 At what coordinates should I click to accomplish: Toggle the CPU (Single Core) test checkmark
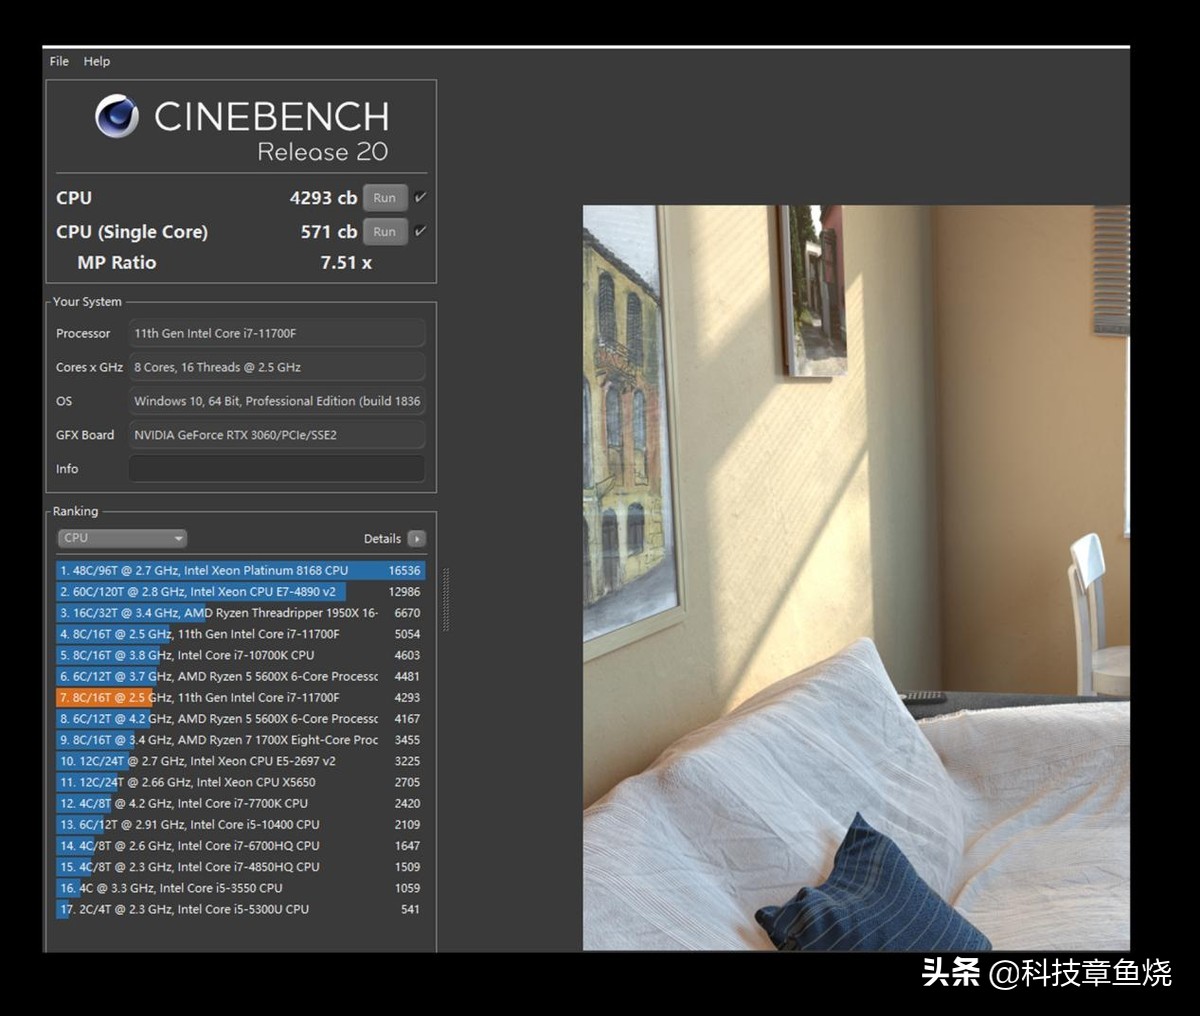[x=420, y=231]
